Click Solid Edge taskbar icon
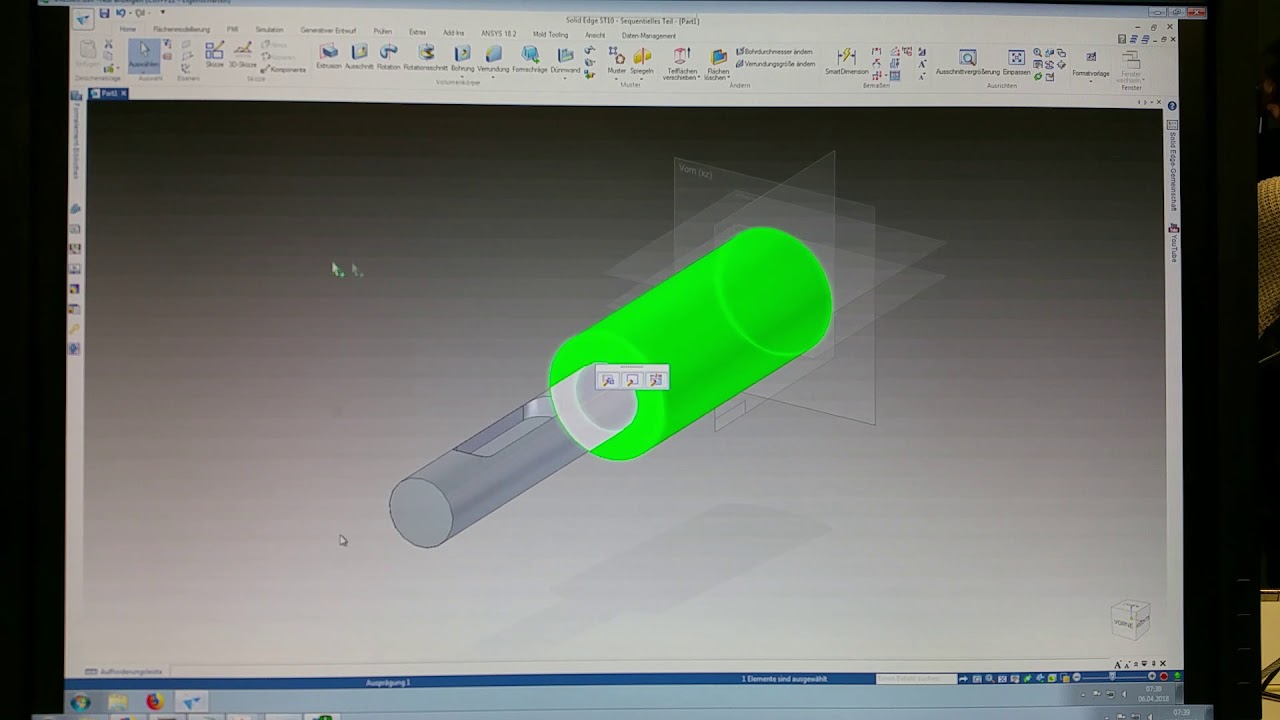This screenshot has width=1280, height=720. coord(191,702)
